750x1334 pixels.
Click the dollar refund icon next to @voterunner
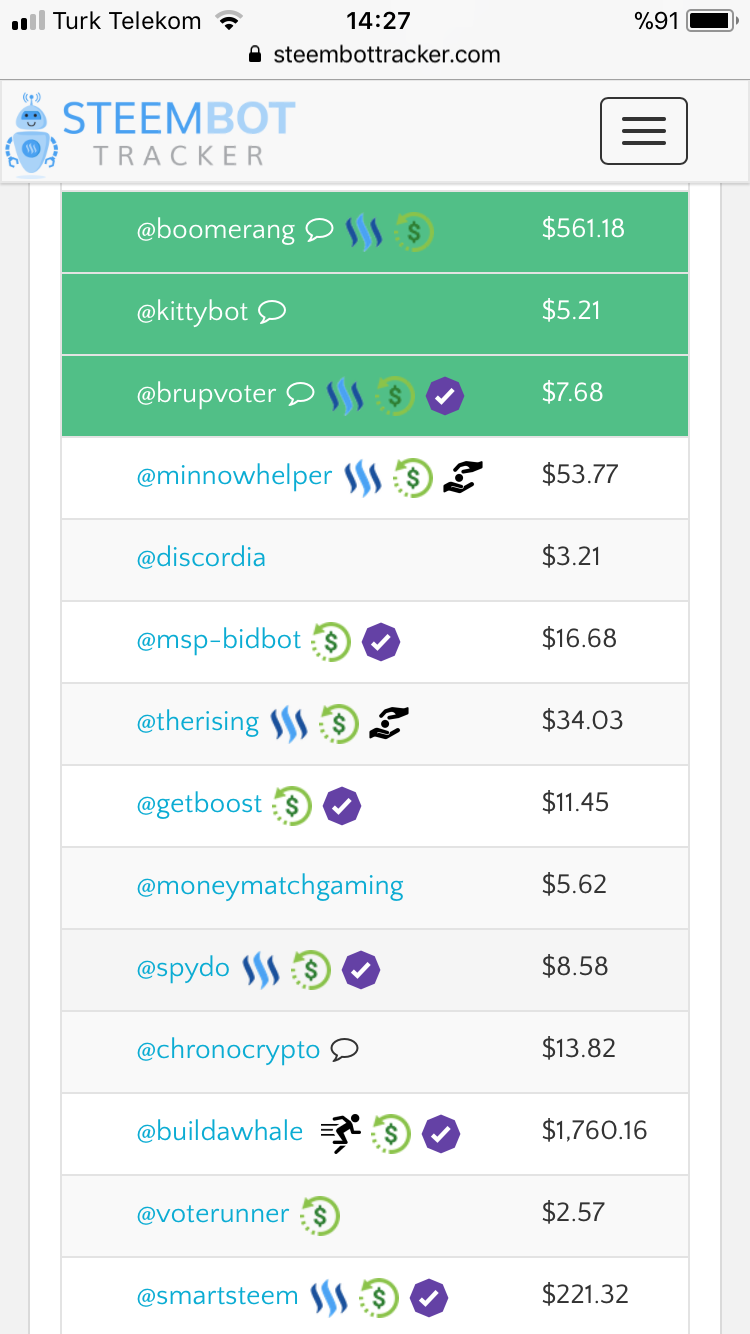[x=320, y=1215]
